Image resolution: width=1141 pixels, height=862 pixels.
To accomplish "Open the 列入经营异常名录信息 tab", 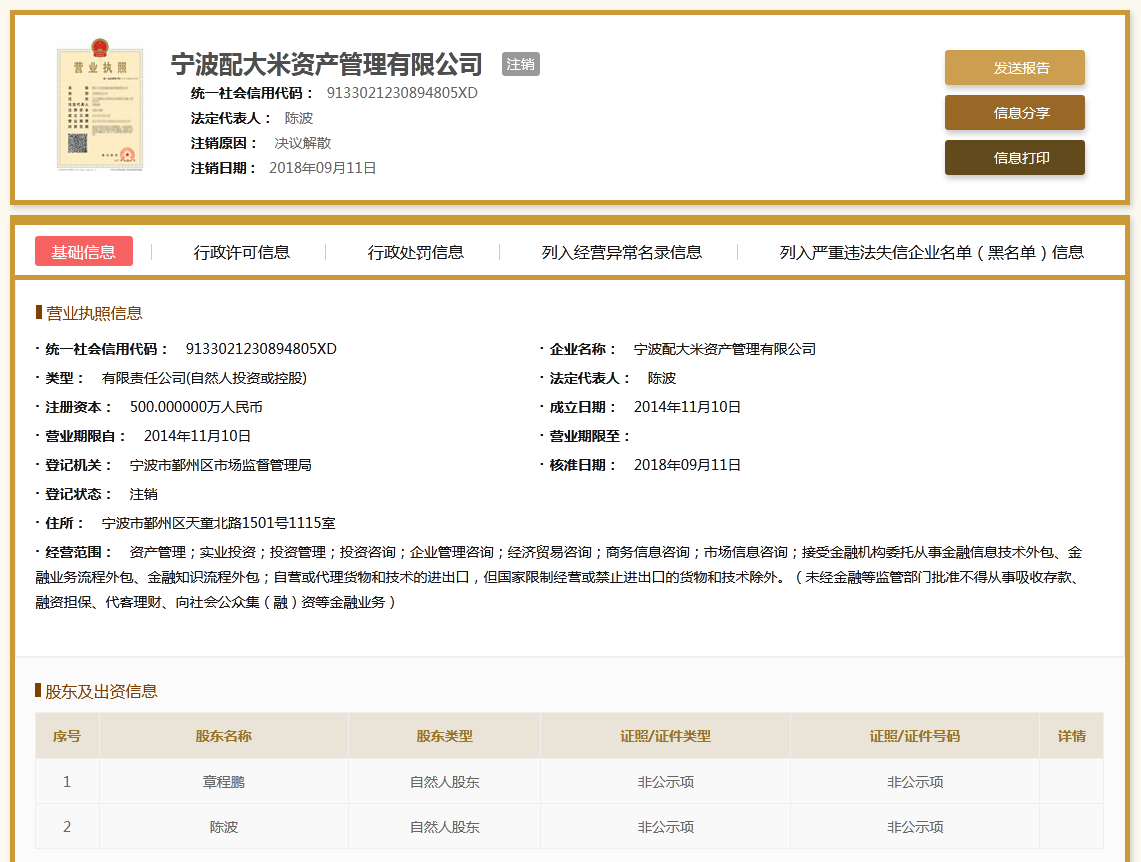I will point(621,252).
